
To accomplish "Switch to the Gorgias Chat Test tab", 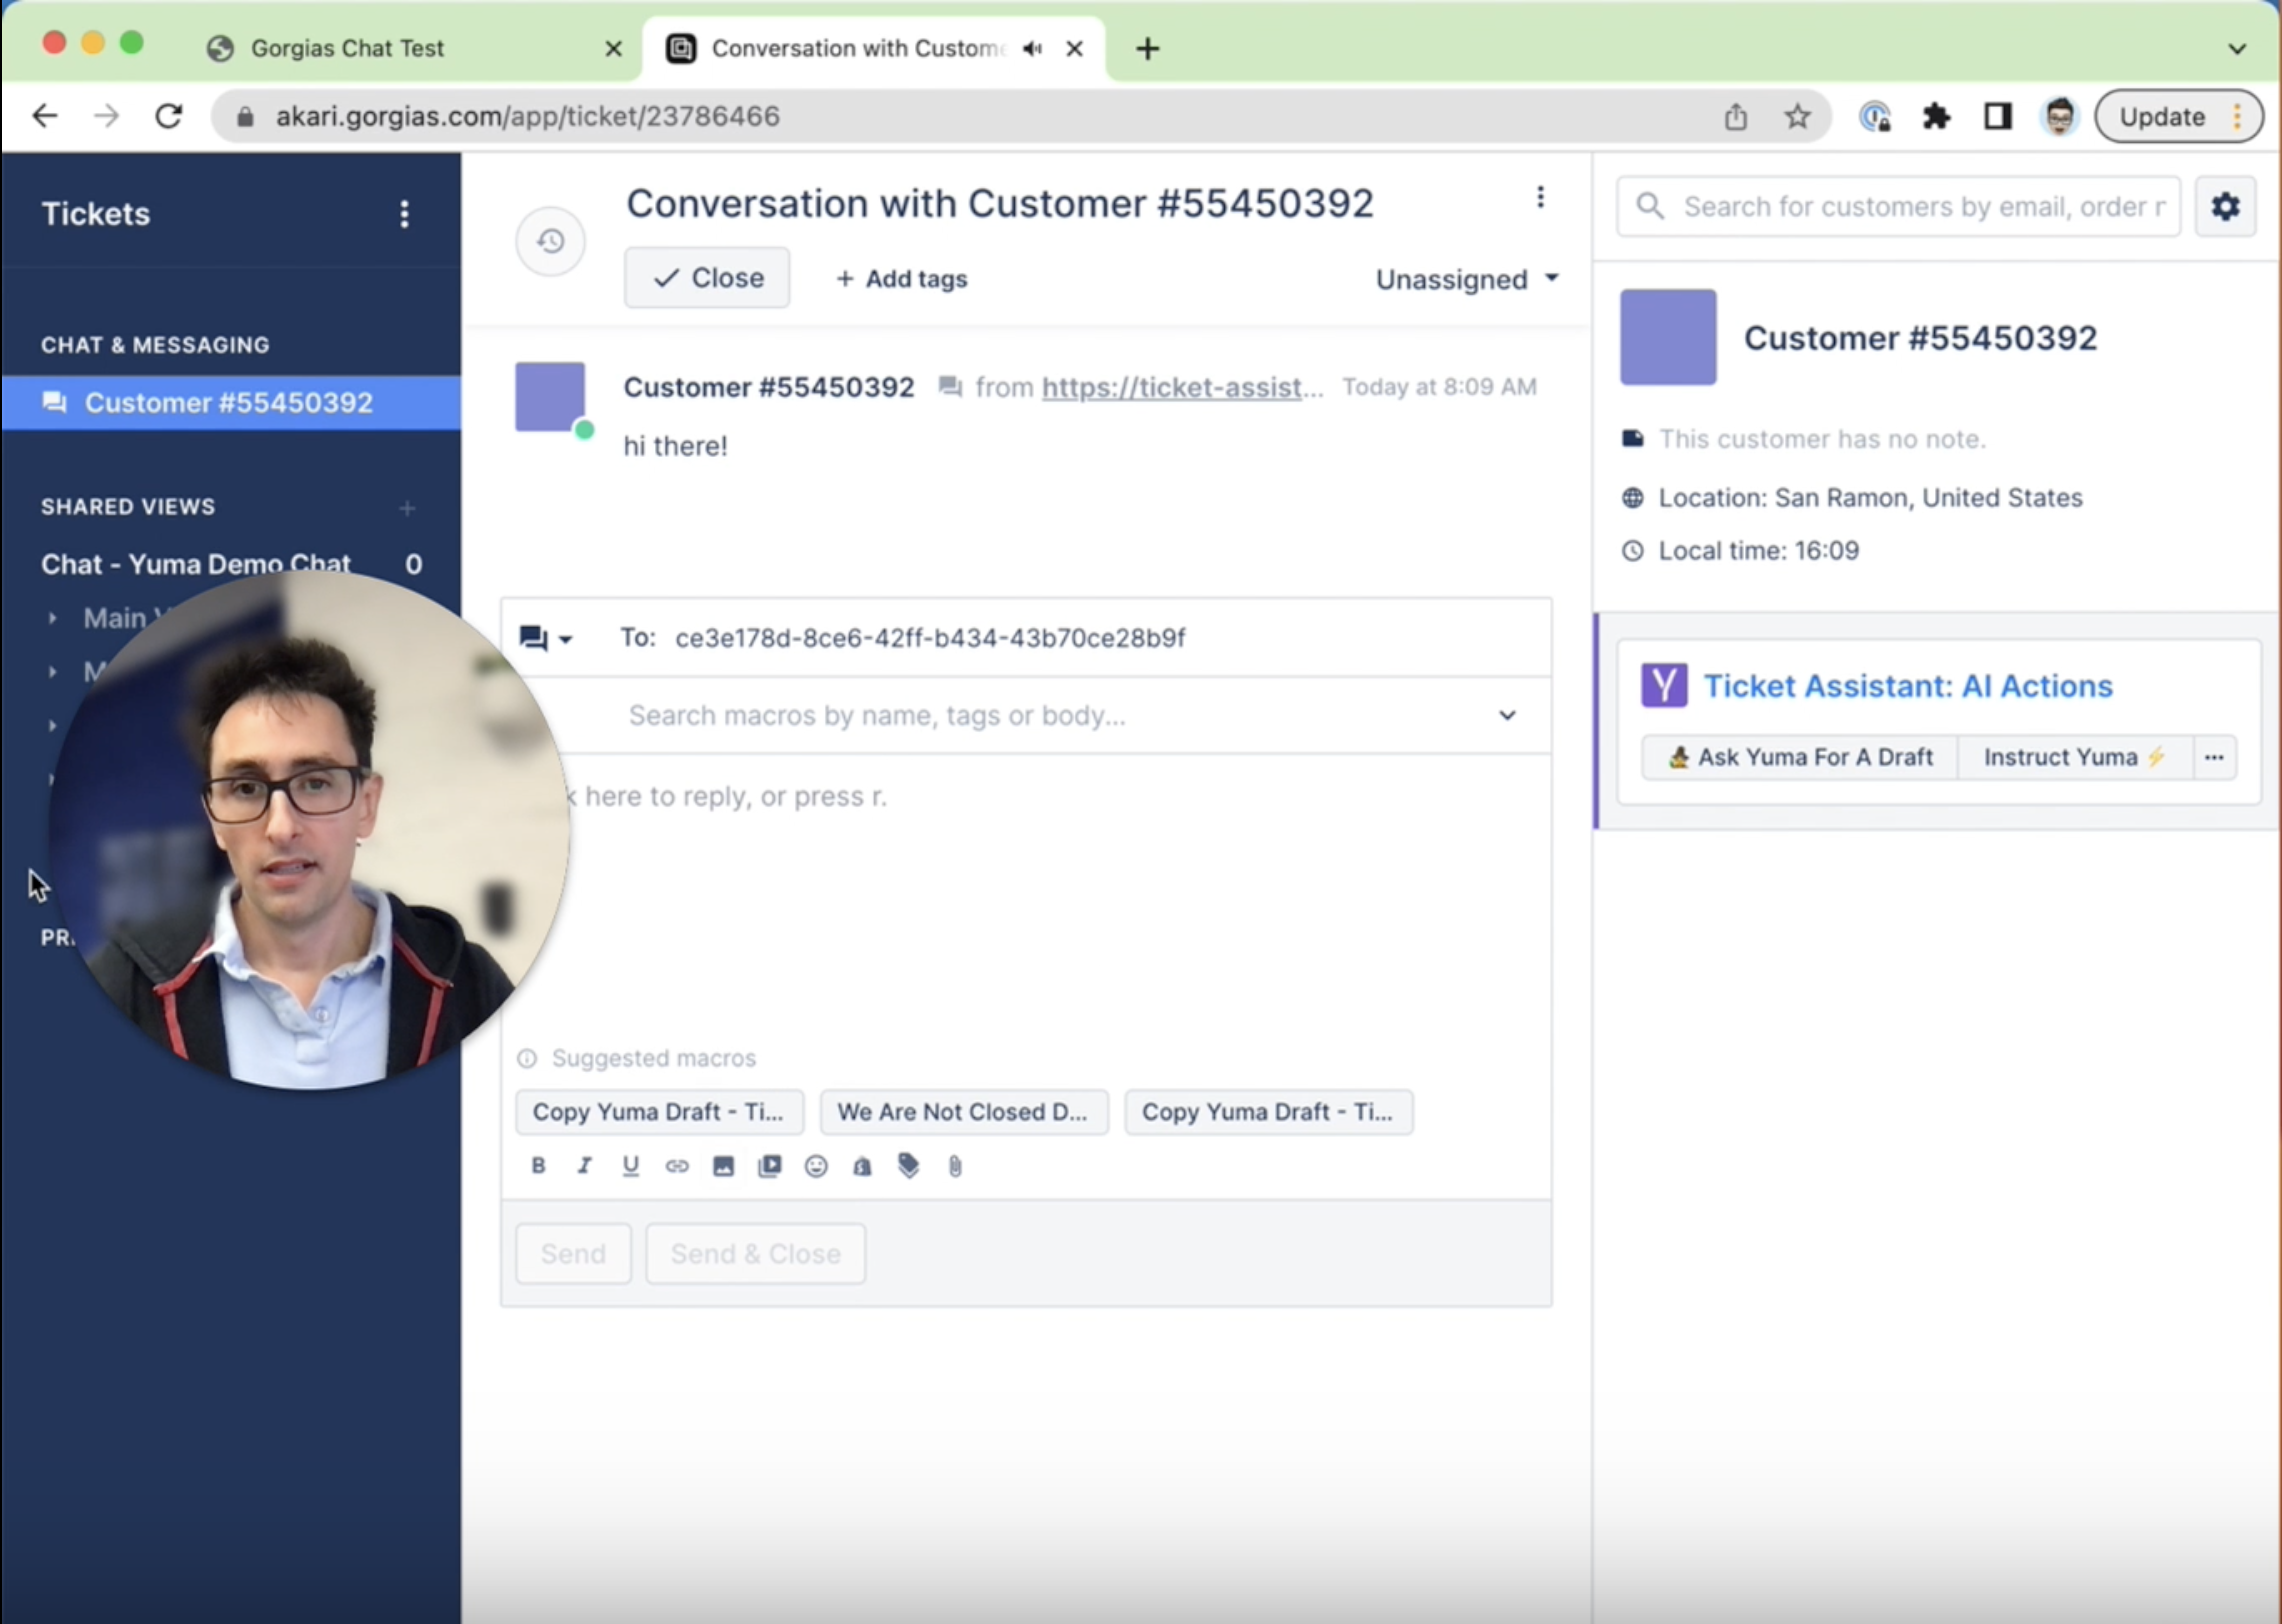I will click(349, 47).
